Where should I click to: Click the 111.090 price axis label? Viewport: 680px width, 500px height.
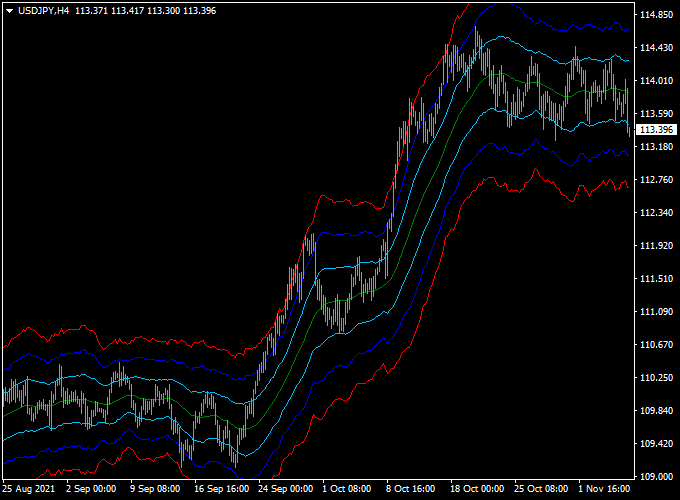click(x=656, y=311)
